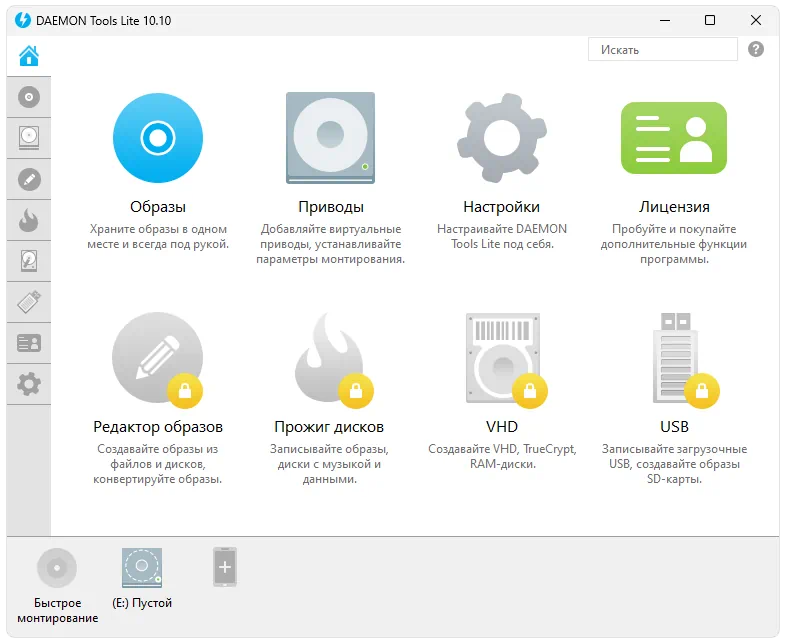Click the Быстрое монтирование disc icon

click(57, 568)
